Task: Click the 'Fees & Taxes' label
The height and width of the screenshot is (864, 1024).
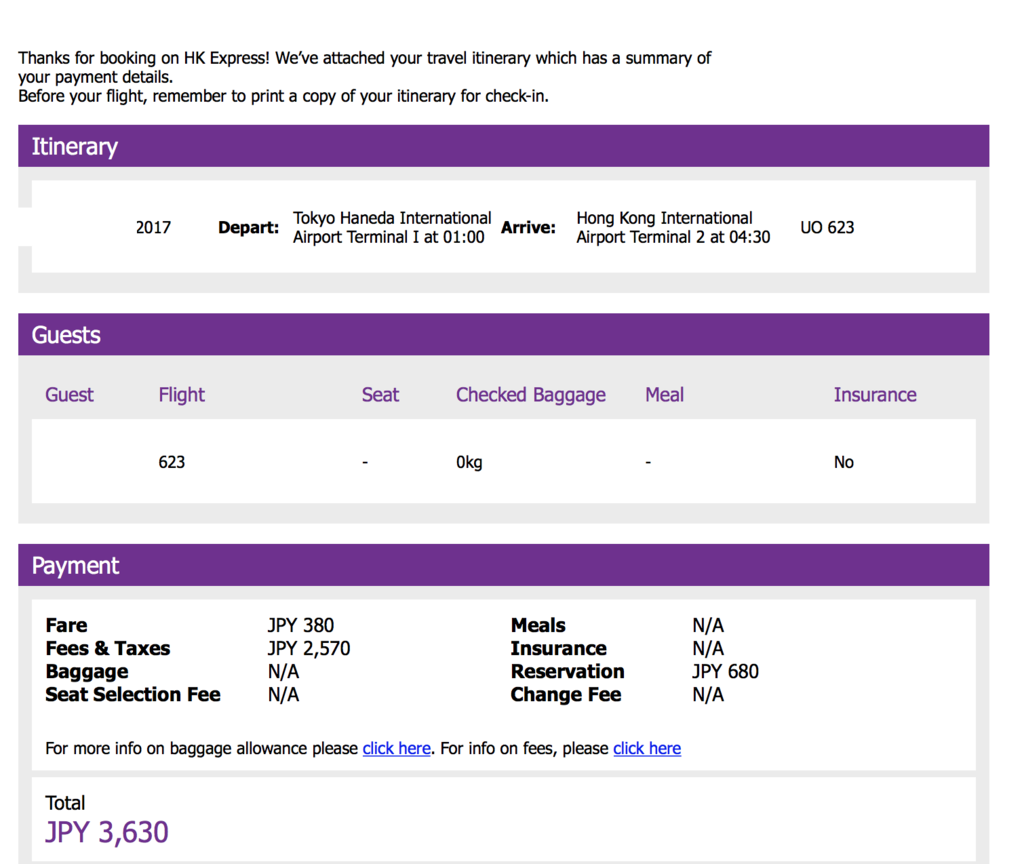Action: click(108, 648)
